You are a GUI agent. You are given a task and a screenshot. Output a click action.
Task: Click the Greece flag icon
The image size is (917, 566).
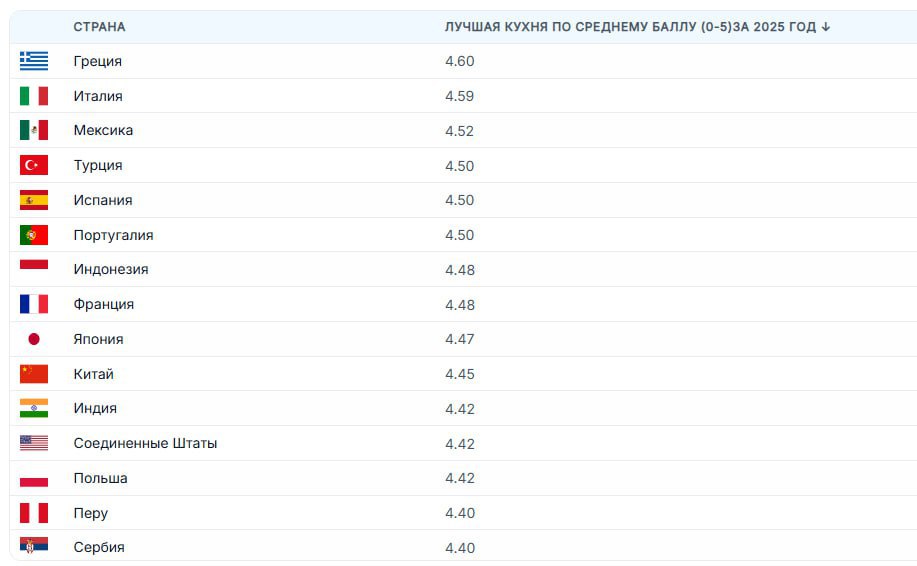point(34,61)
